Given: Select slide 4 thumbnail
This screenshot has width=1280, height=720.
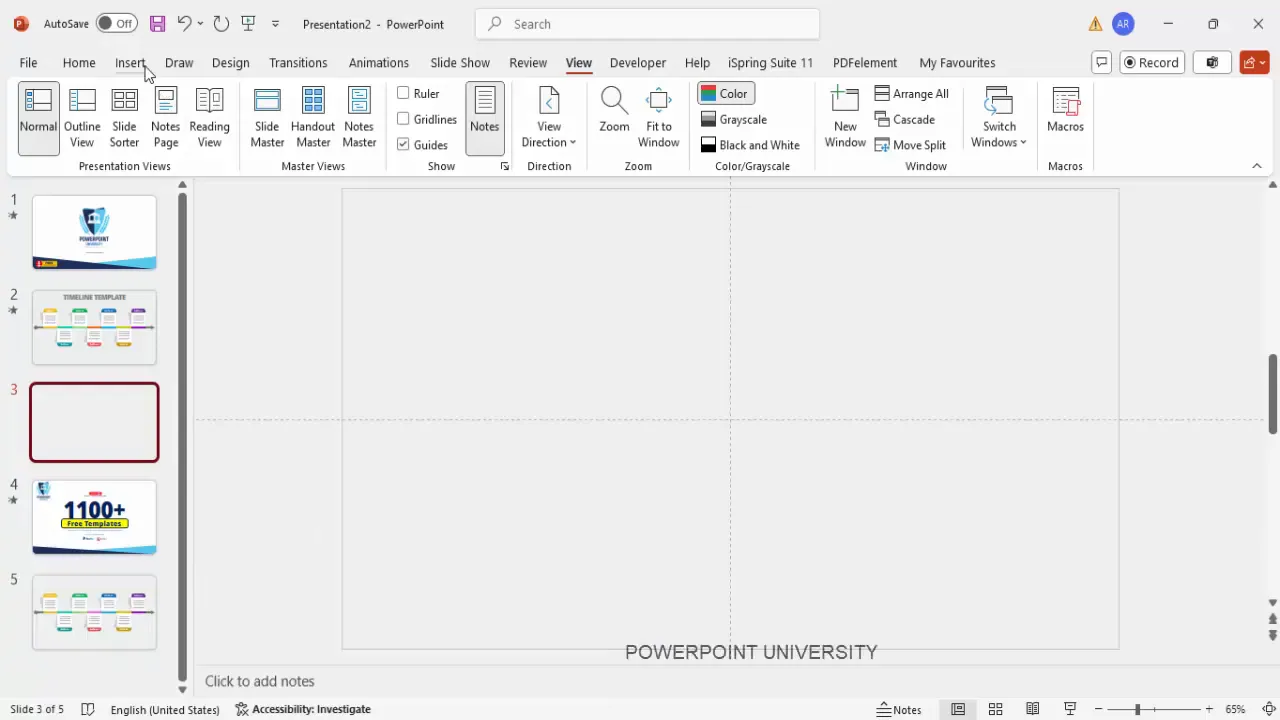Looking at the screenshot, I should tap(94, 517).
